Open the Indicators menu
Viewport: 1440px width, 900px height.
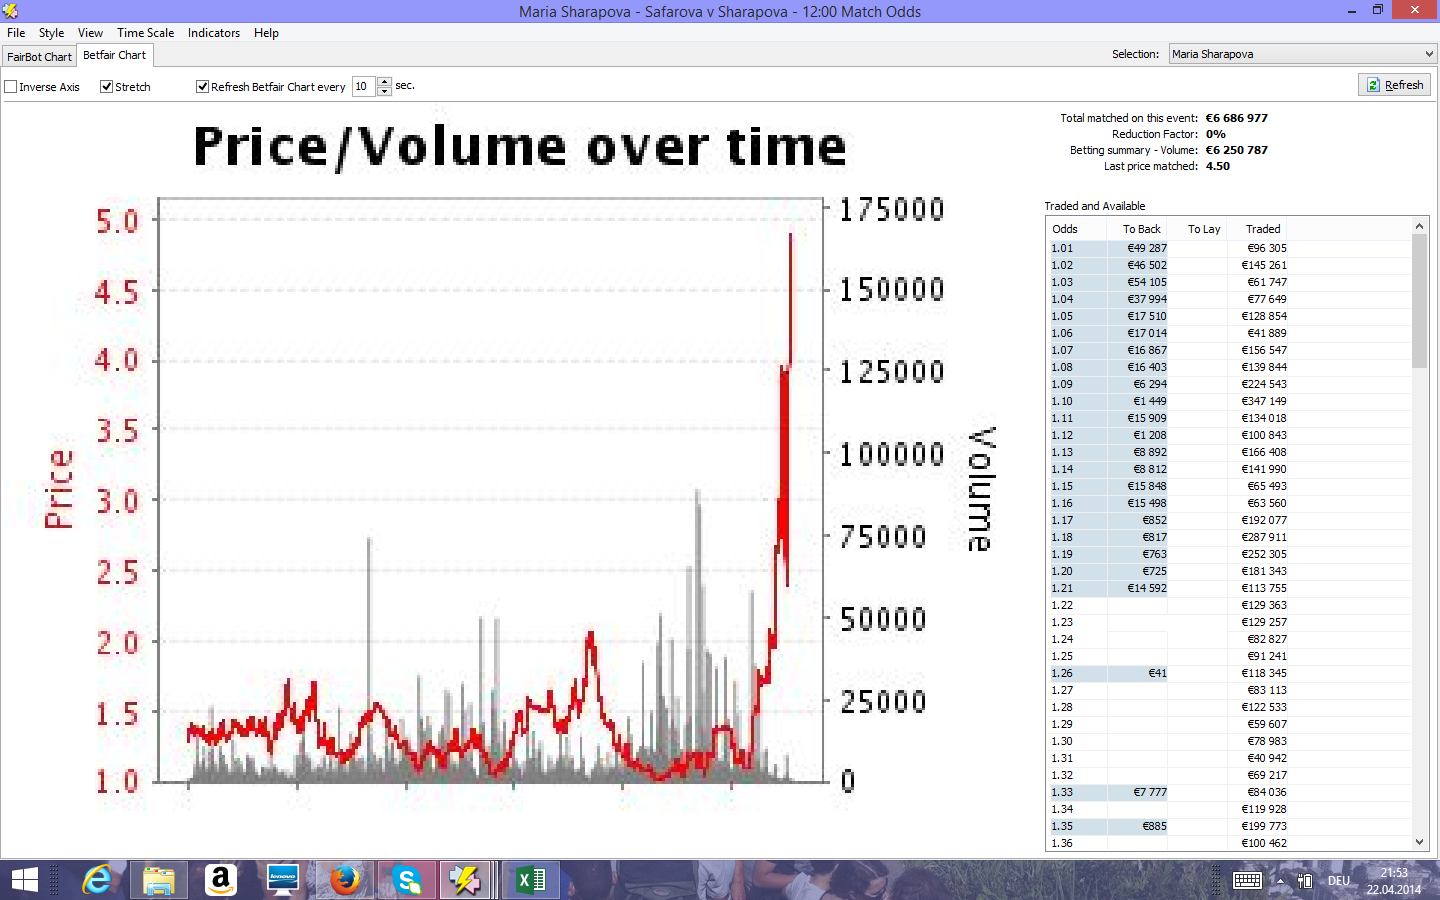214,33
